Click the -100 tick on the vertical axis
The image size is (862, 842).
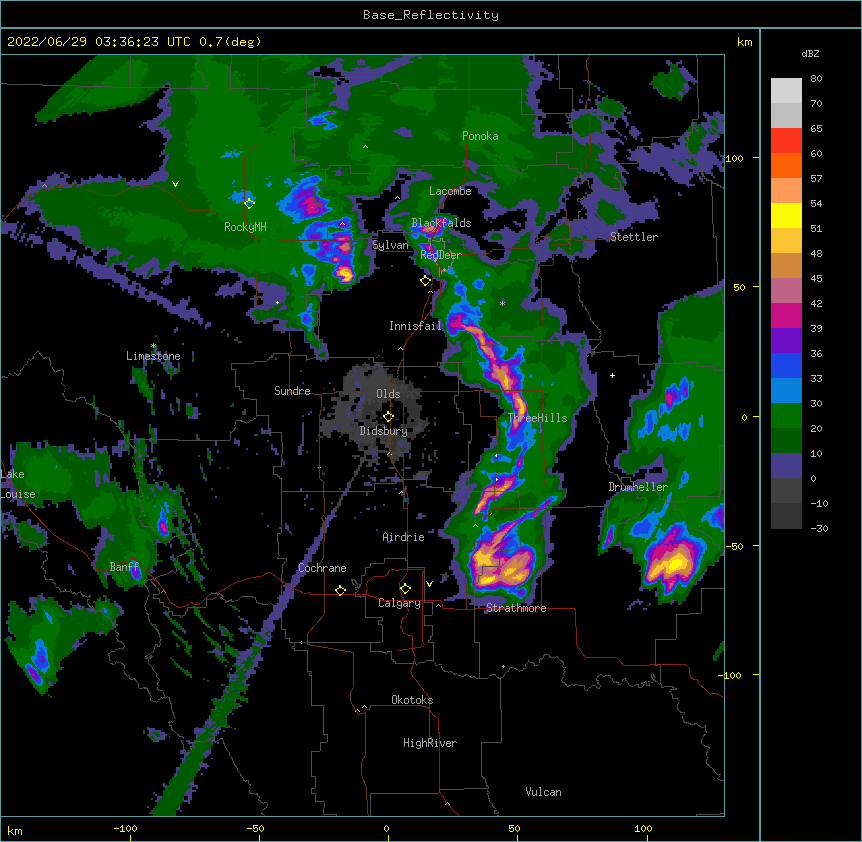(731, 675)
